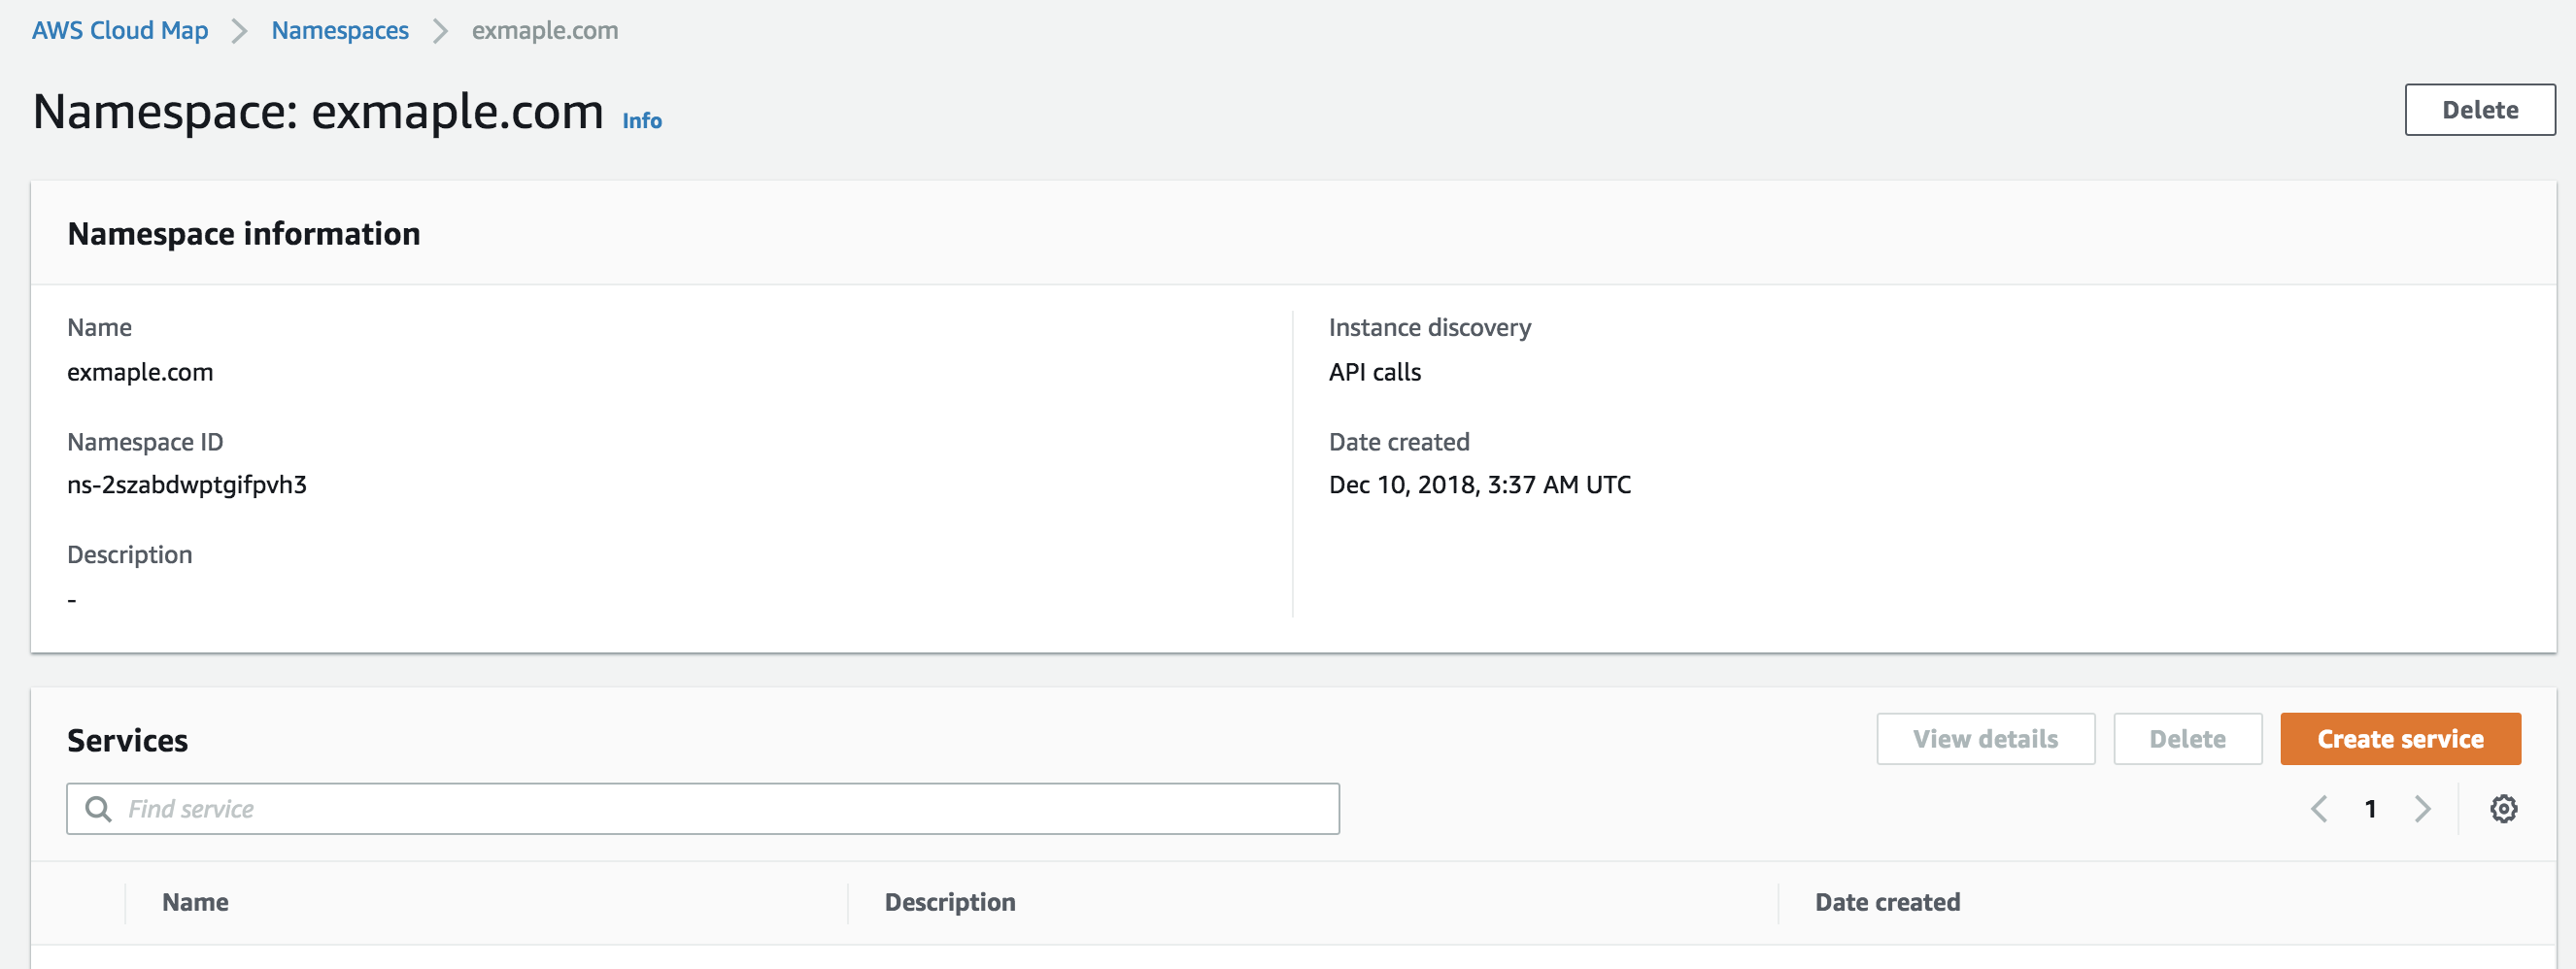The width and height of the screenshot is (2576, 969).
Task: Click Delete in the Services section
Action: [2187, 738]
